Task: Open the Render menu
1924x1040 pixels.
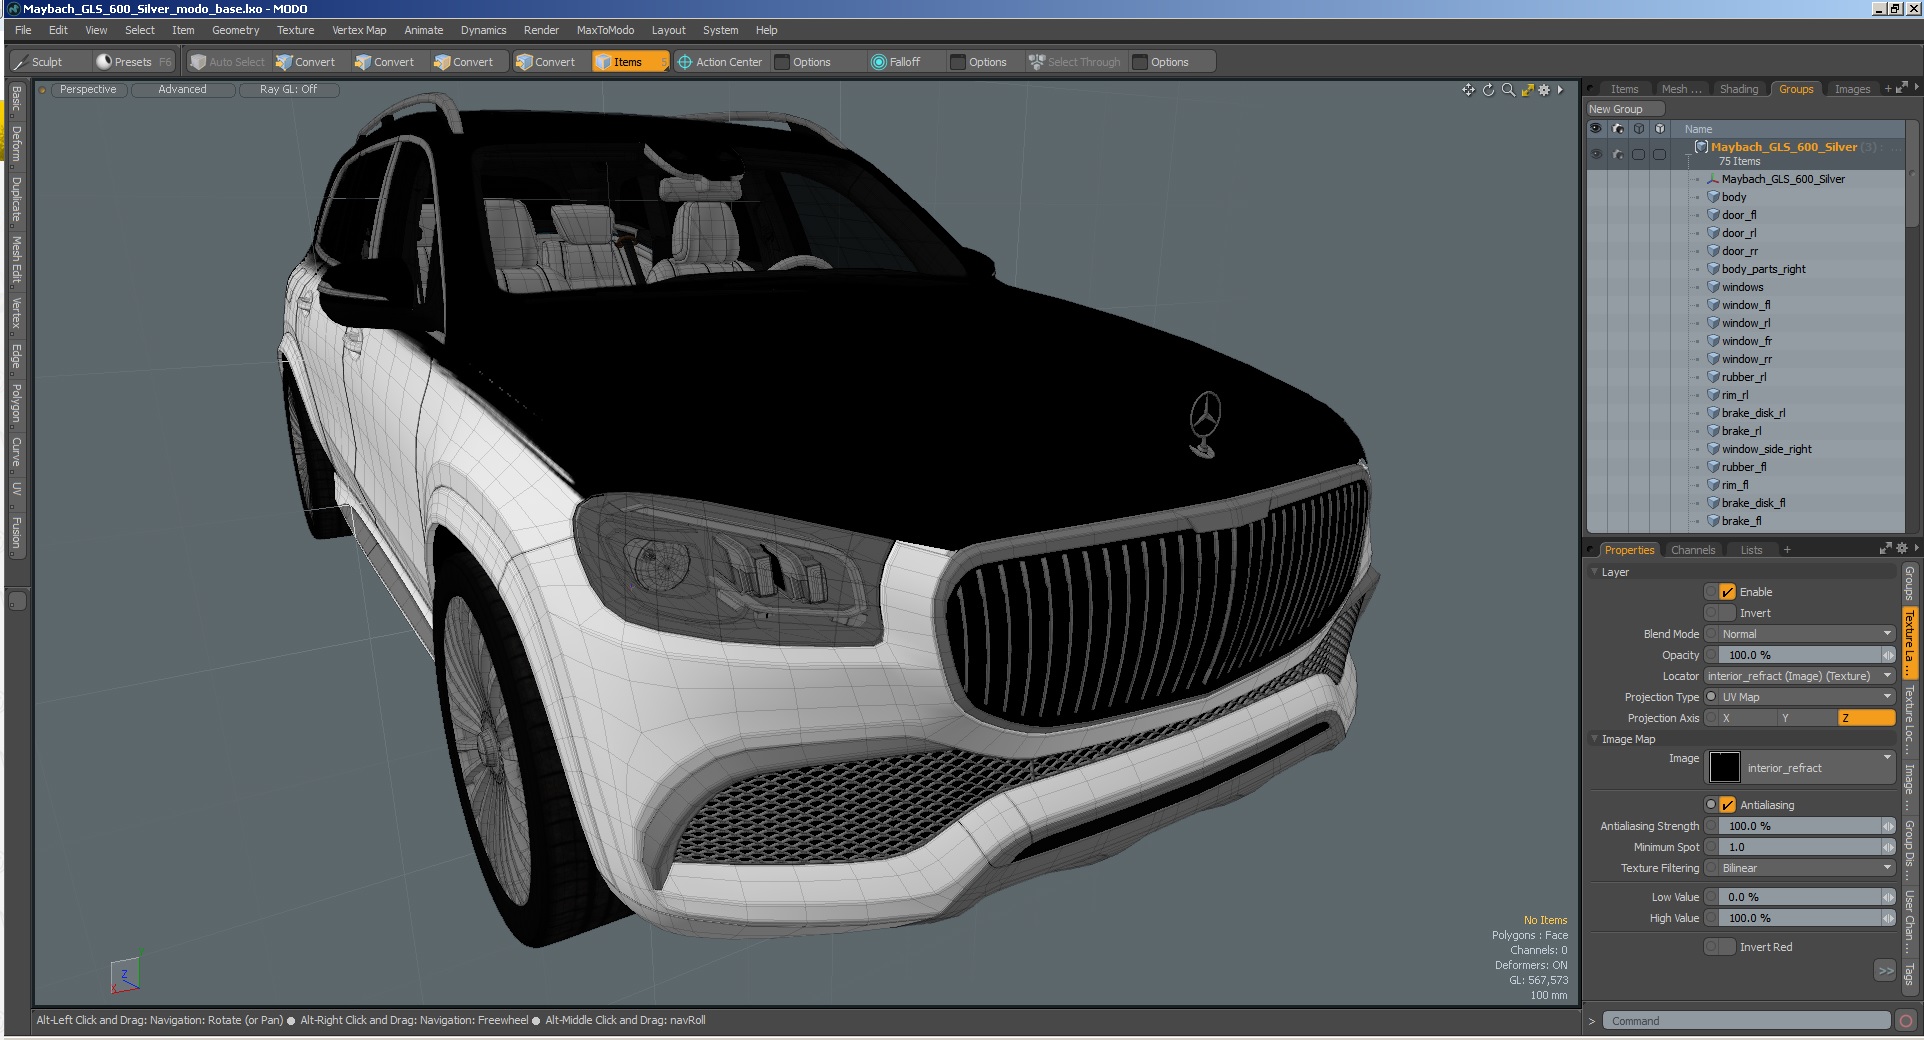Action: (x=541, y=30)
